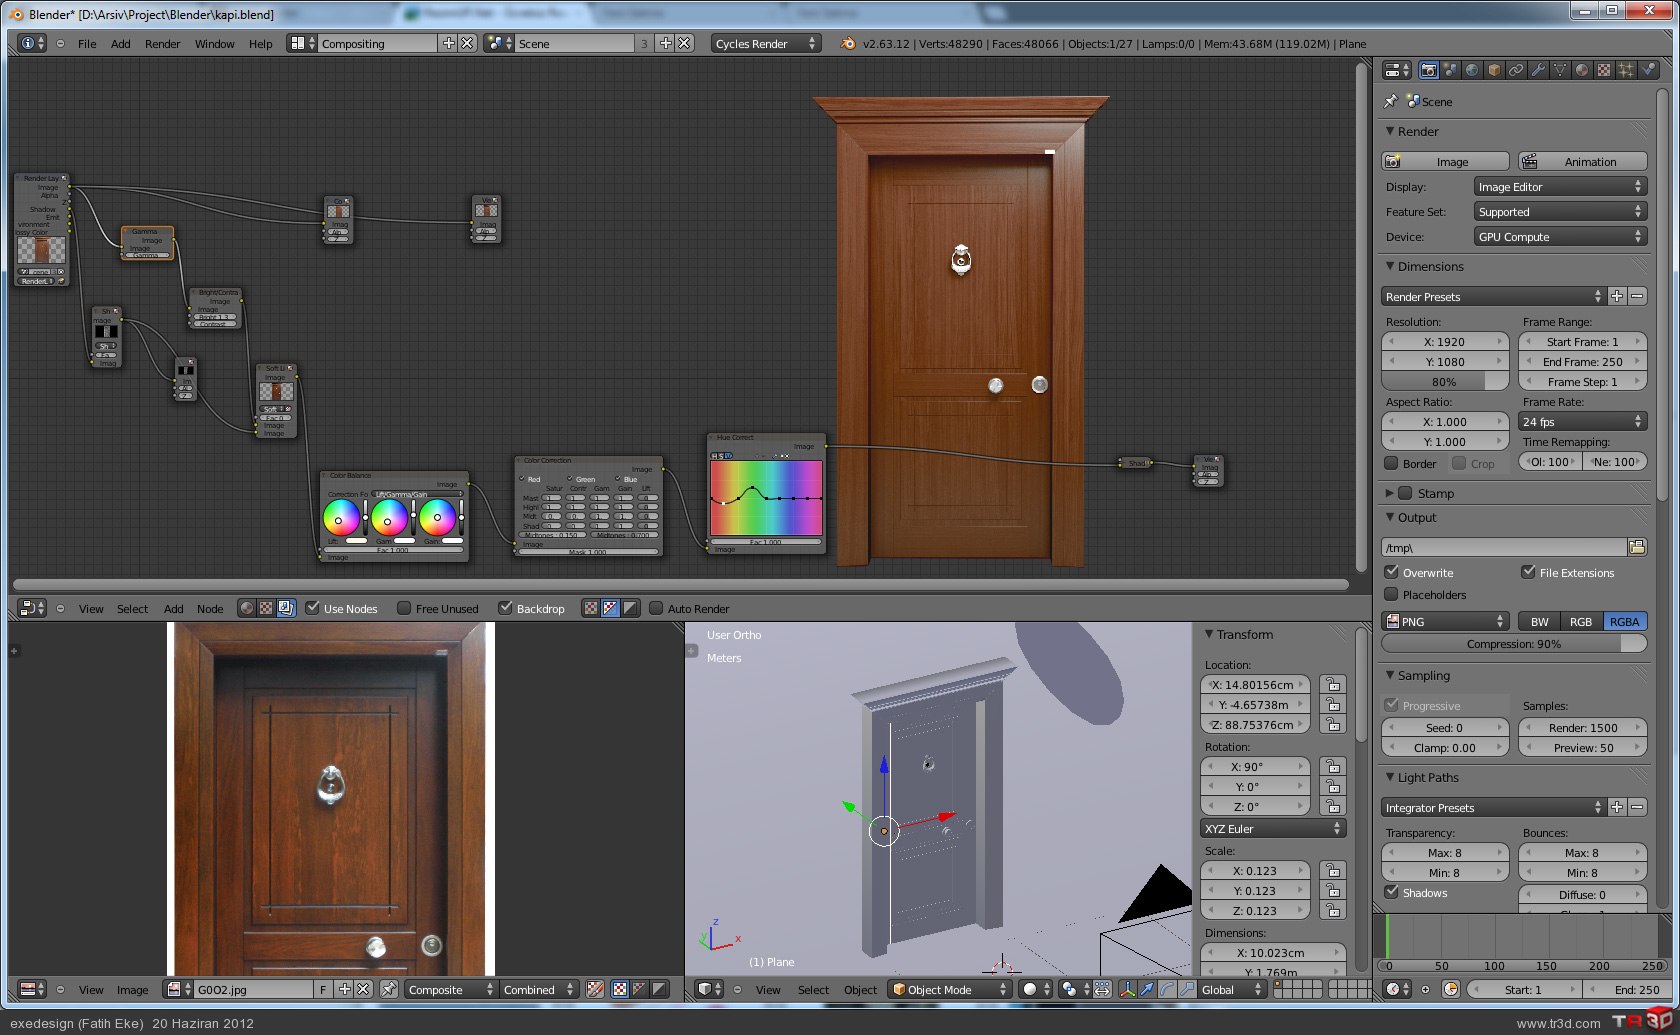Open the Image menu in image editor

click(132, 989)
